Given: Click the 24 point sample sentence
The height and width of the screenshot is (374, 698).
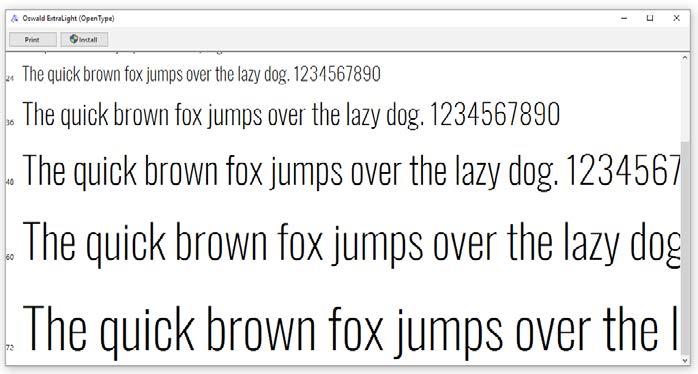Looking at the screenshot, I should [202, 74].
